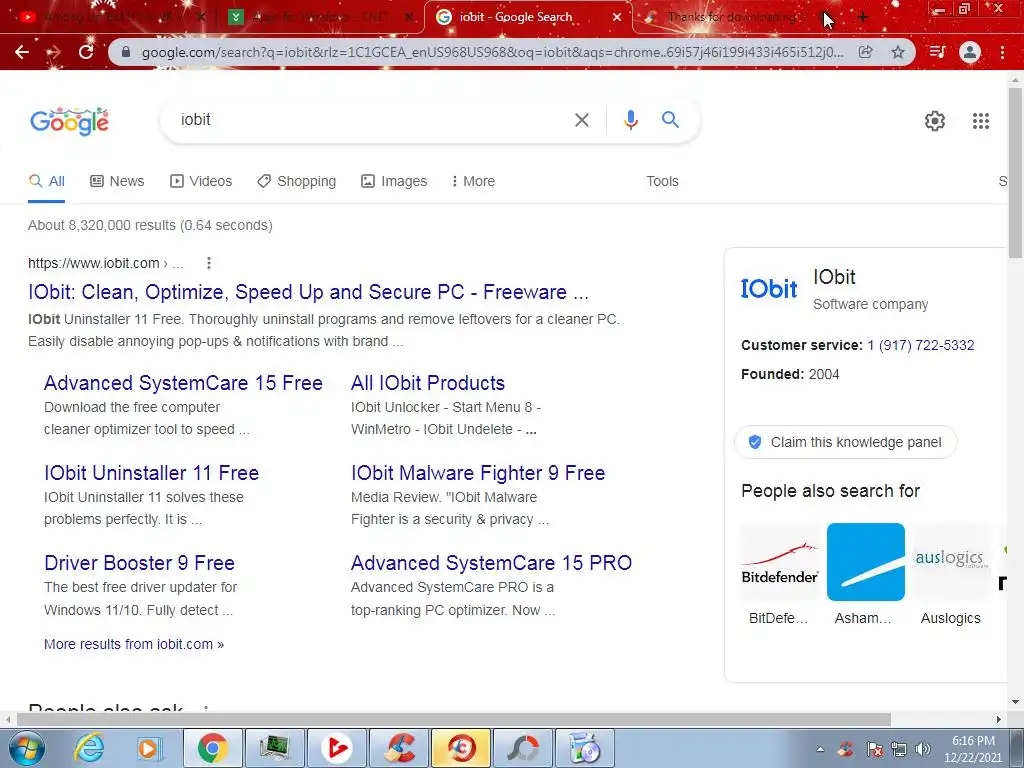Submit search with magnifier icon
The image size is (1024, 768).
point(670,120)
